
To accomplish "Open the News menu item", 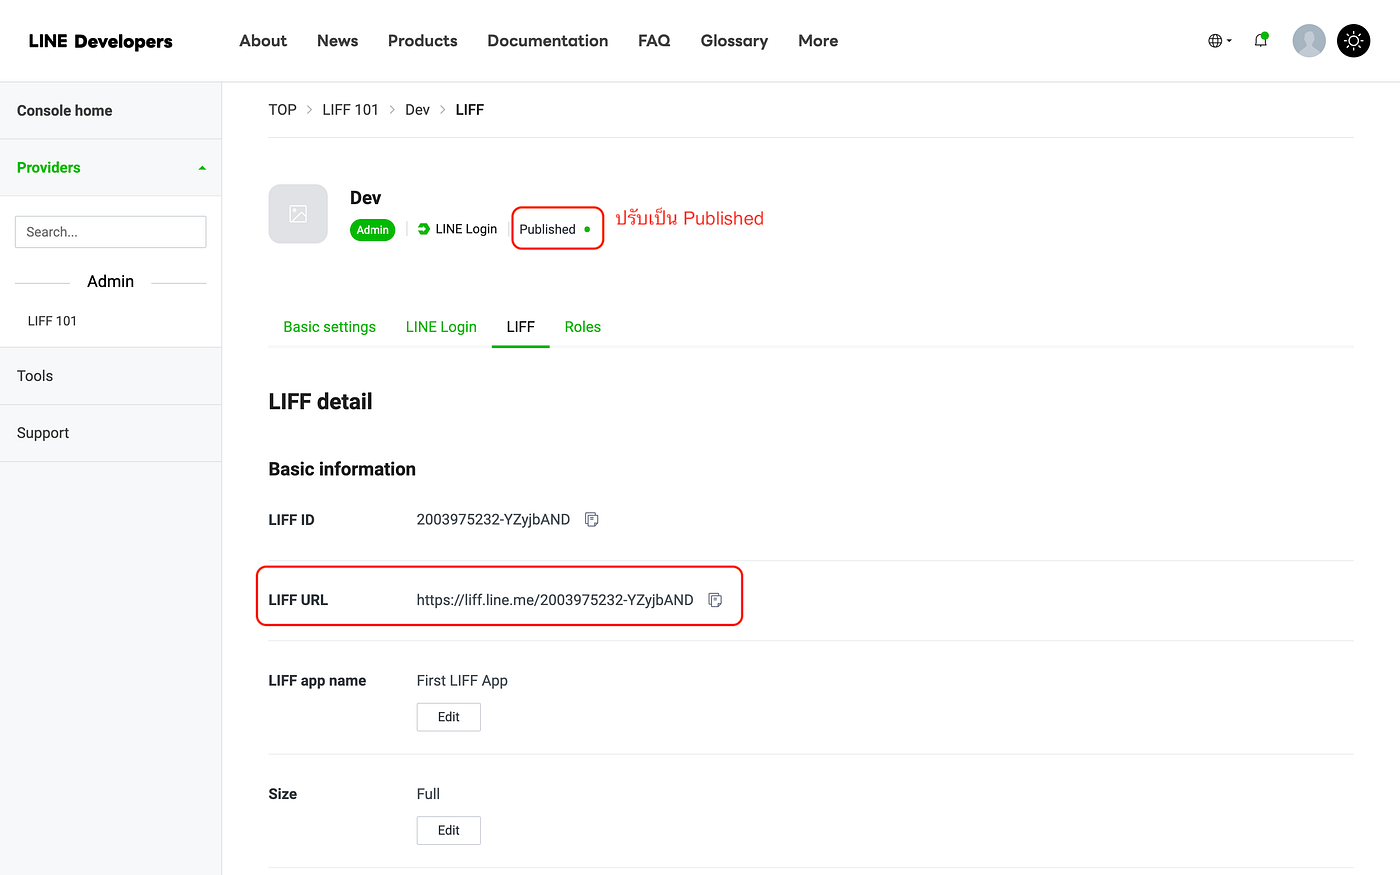I will coord(337,41).
